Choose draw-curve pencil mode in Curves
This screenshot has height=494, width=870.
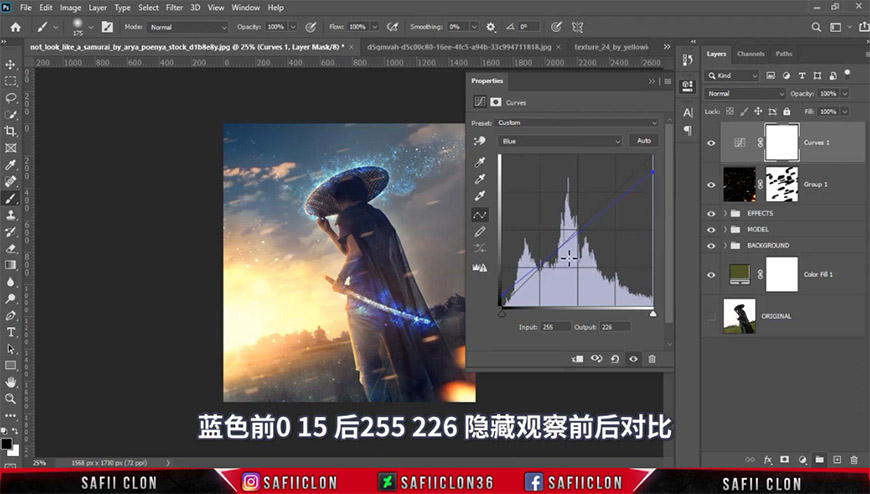click(x=479, y=231)
